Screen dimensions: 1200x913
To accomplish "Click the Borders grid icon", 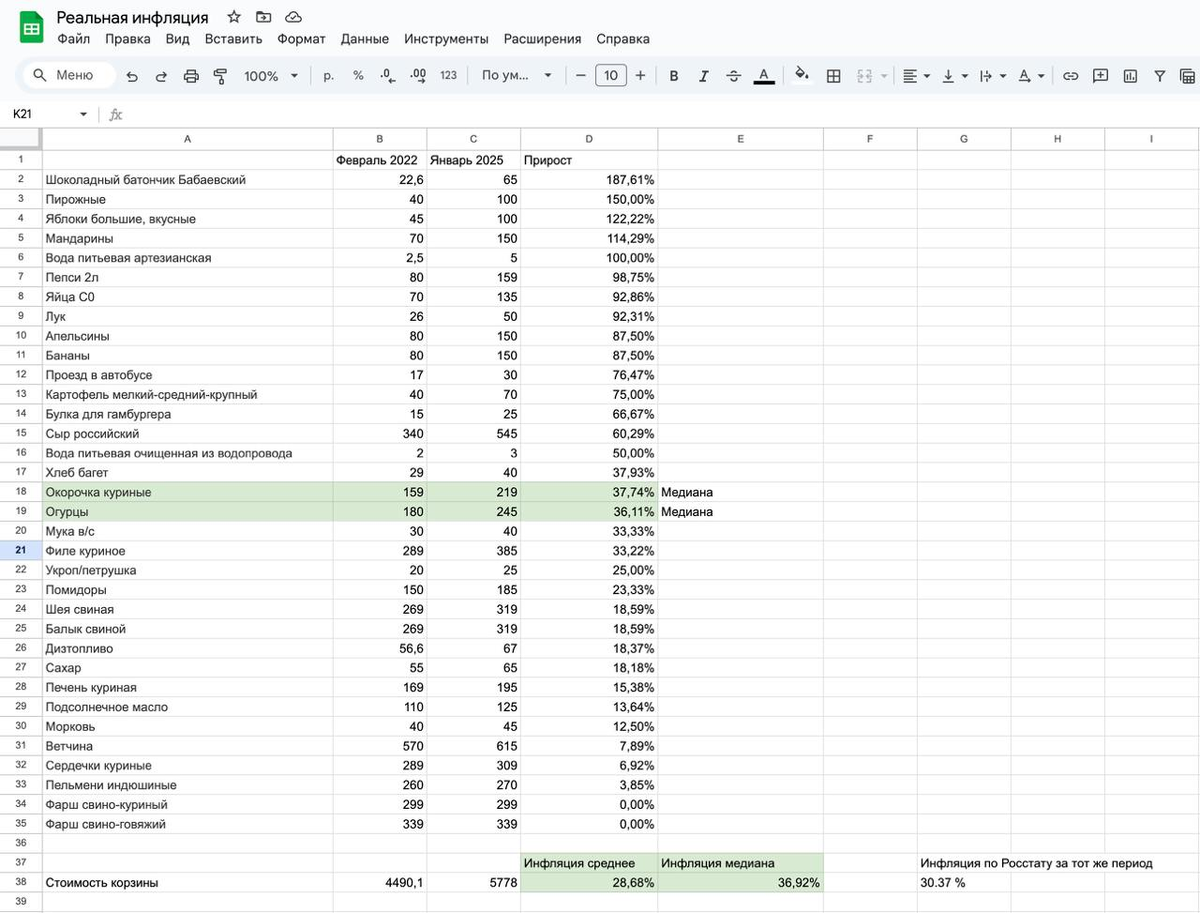I will pyautogui.click(x=833, y=75).
